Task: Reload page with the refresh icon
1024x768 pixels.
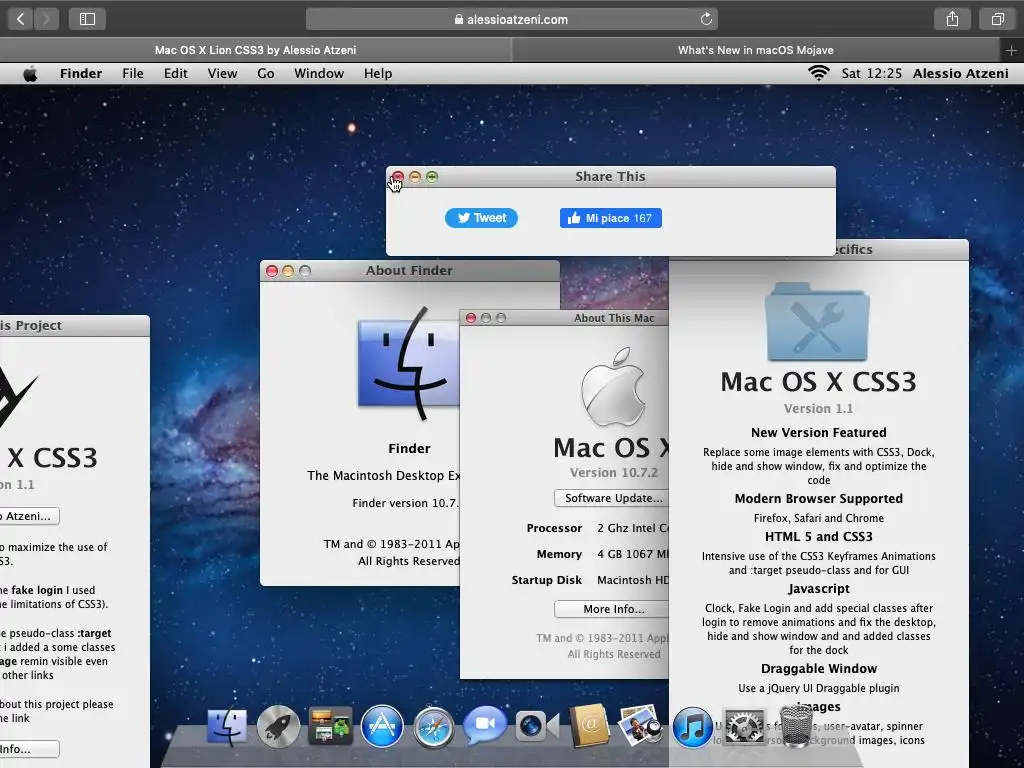Action: (x=706, y=19)
